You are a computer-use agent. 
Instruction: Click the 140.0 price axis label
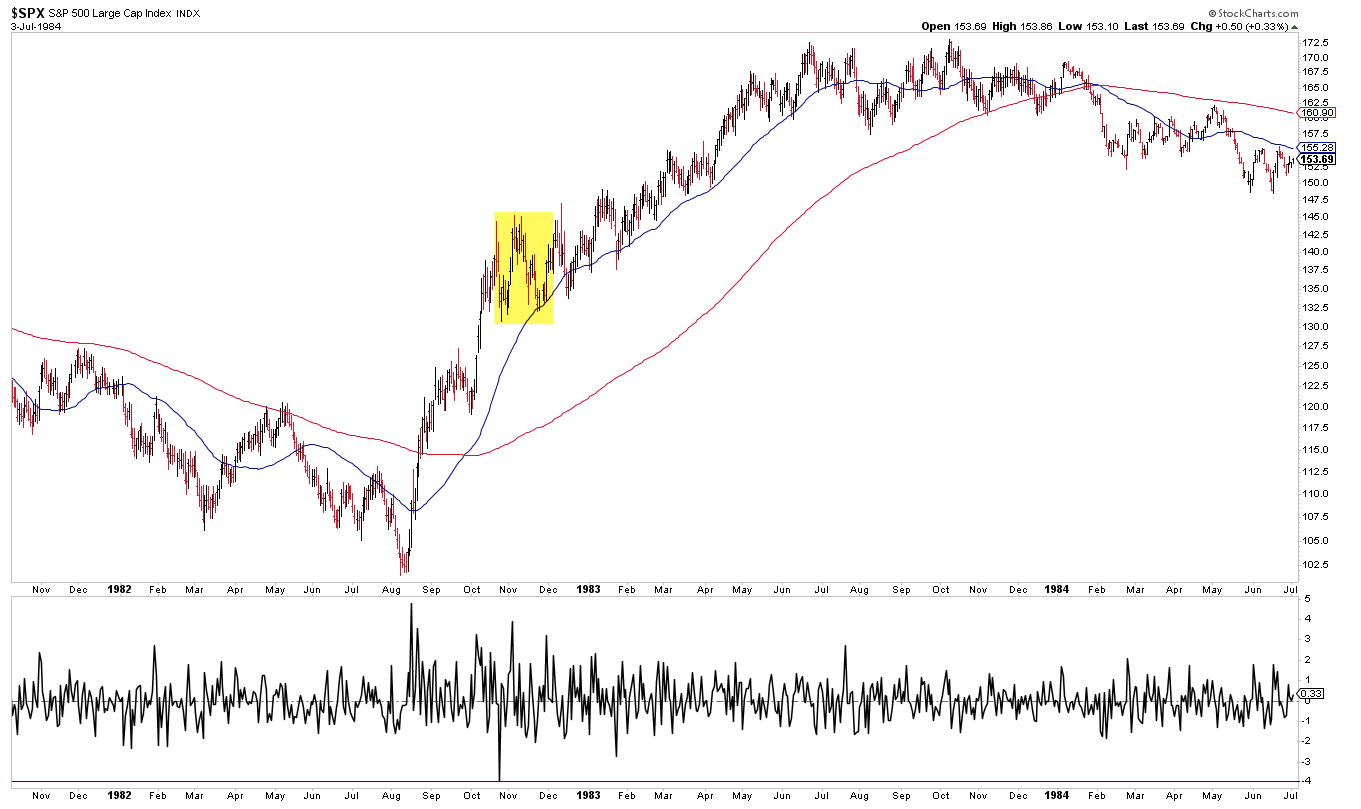point(1317,252)
